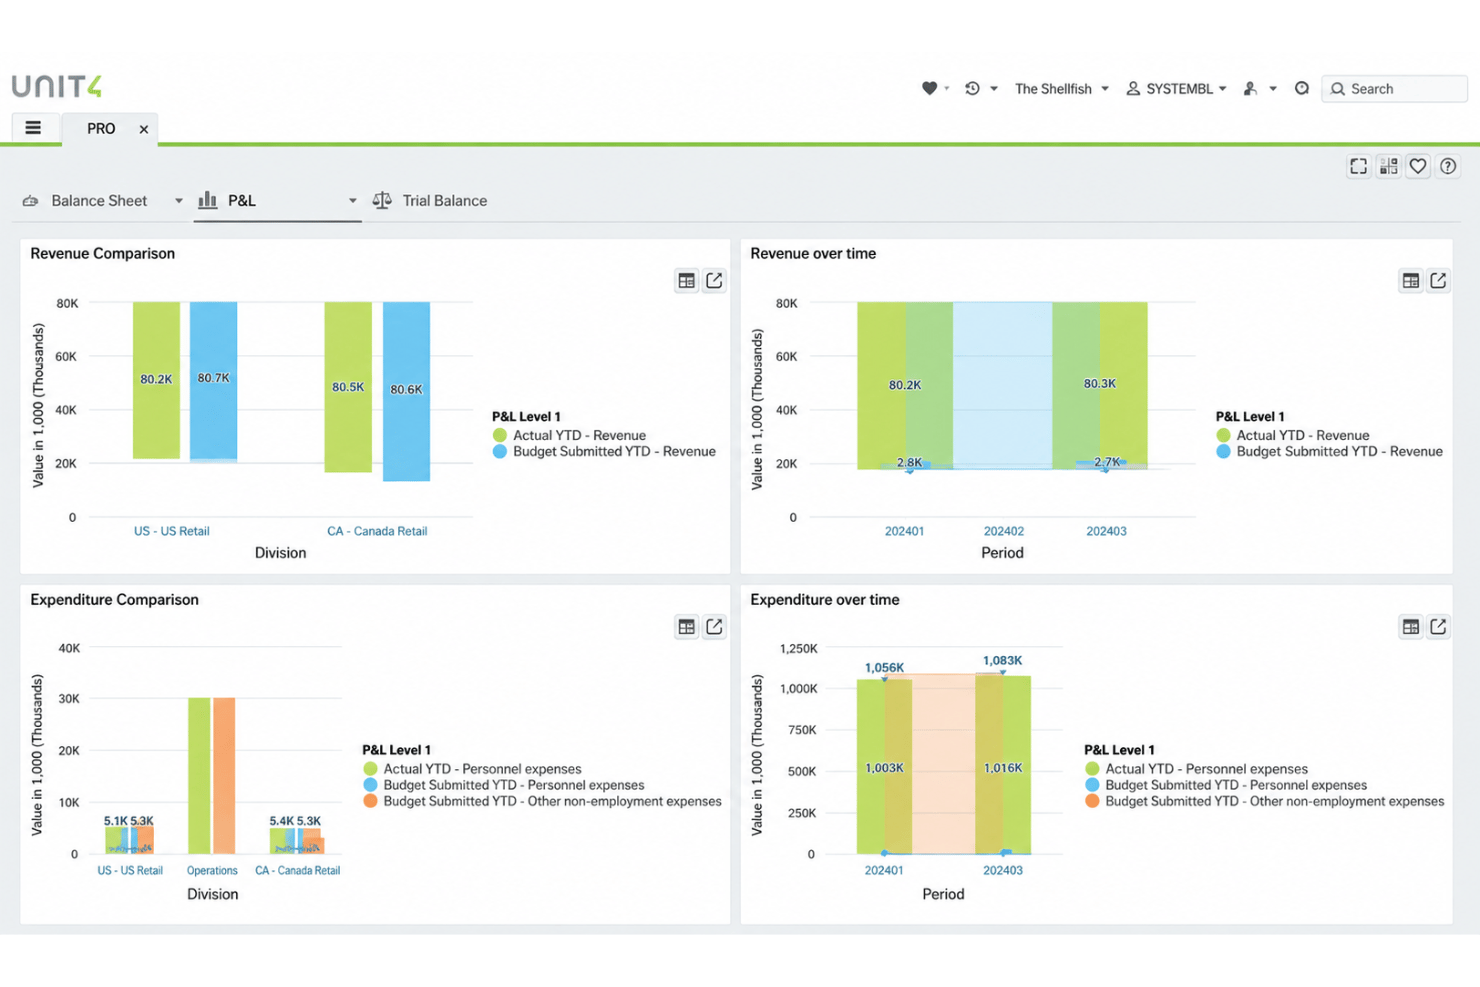The width and height of the screenshot is (1480, 987).
Task: Select the P&L tab
Action: [x=241, y=201]
